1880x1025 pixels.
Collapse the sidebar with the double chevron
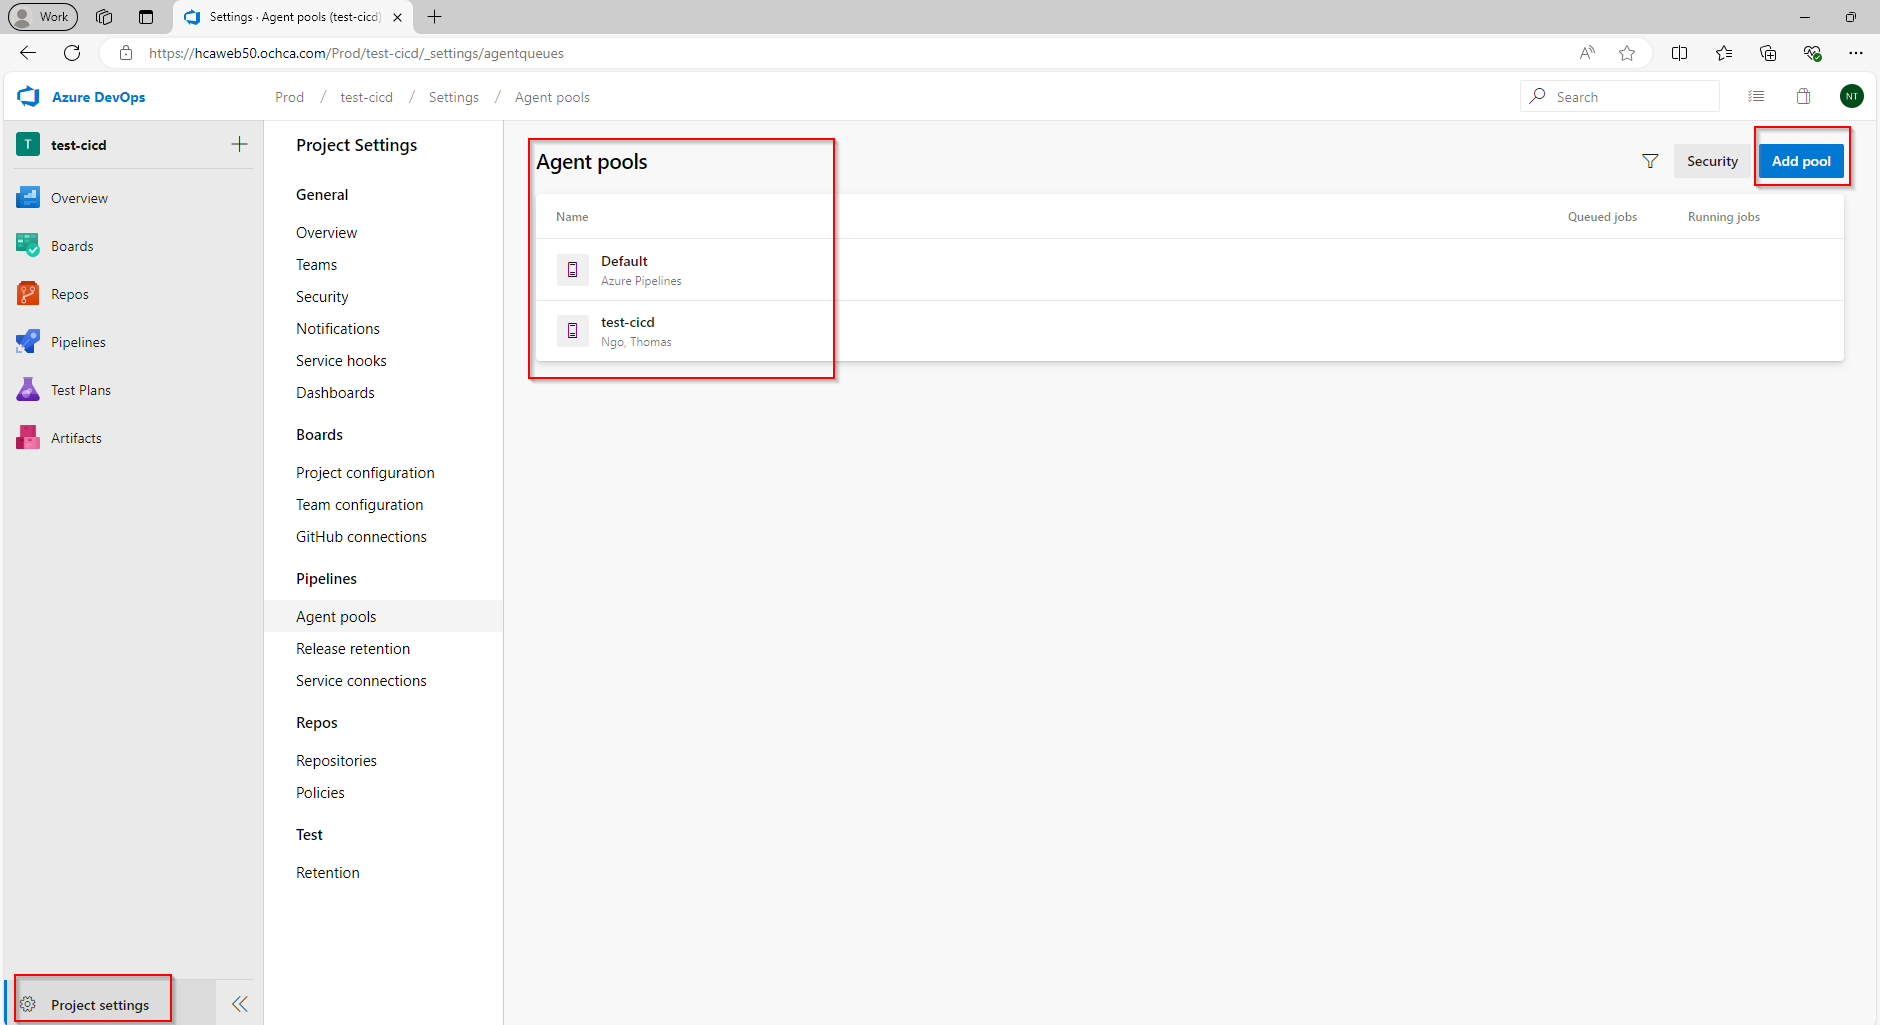point(240,1004)
